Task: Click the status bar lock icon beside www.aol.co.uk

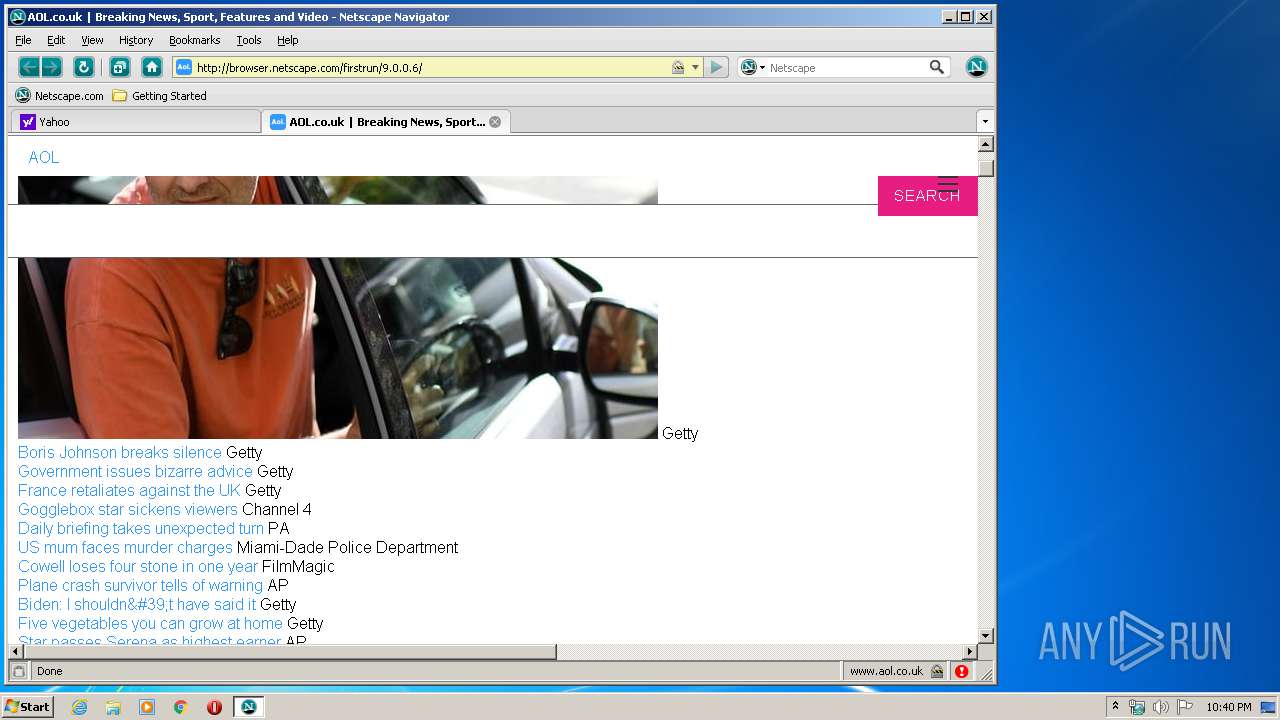Action: tap(937, 671)
